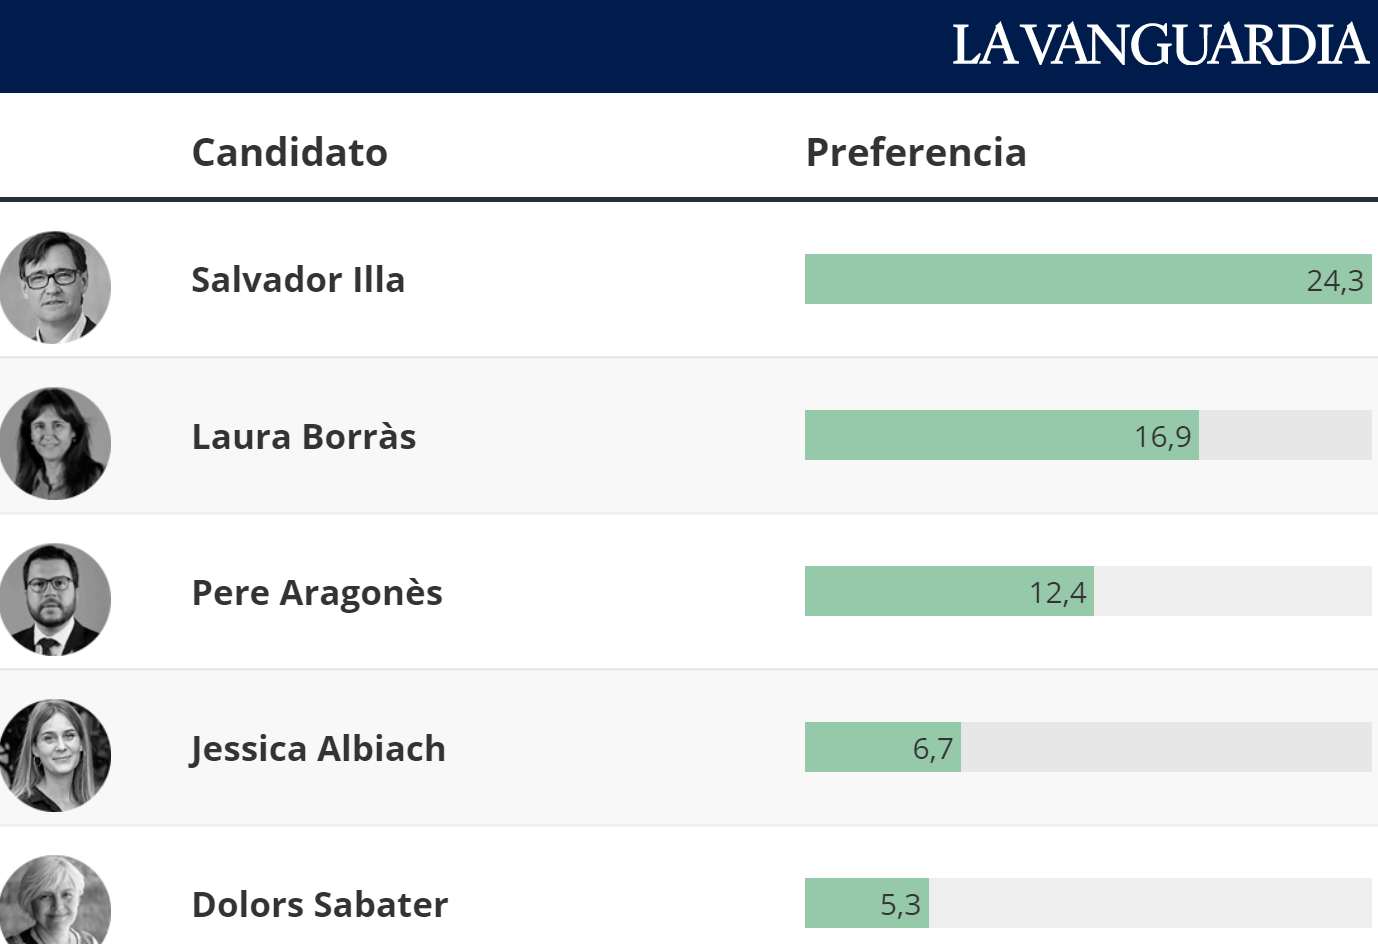The height and width of the screenshot is (944, 1378).
Task: Click the Salvador Illa name
Action: click(298, 280)
